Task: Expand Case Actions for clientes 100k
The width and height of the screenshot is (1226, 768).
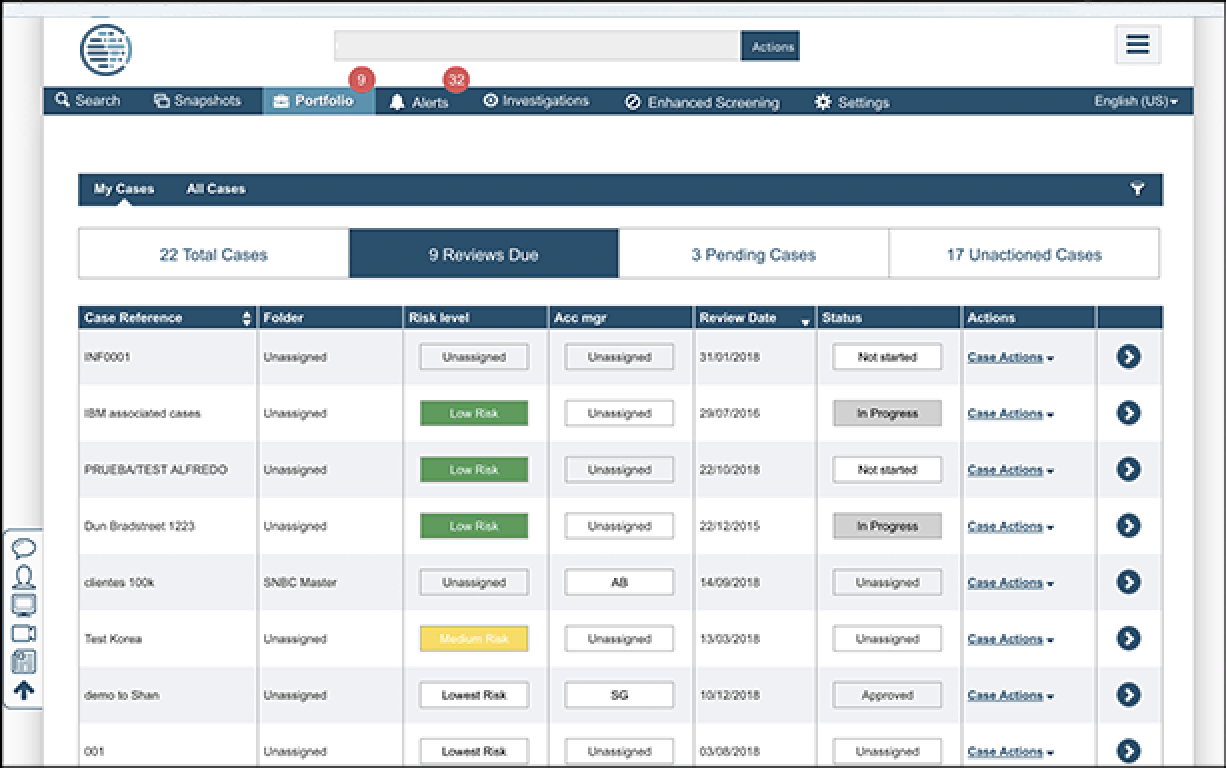Action: [x=1010, y=583]
